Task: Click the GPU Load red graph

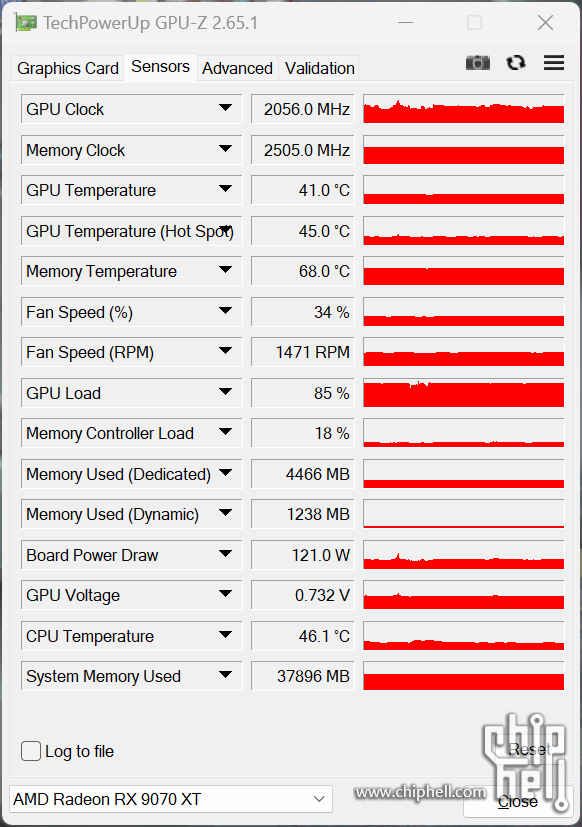Action: 463,393
